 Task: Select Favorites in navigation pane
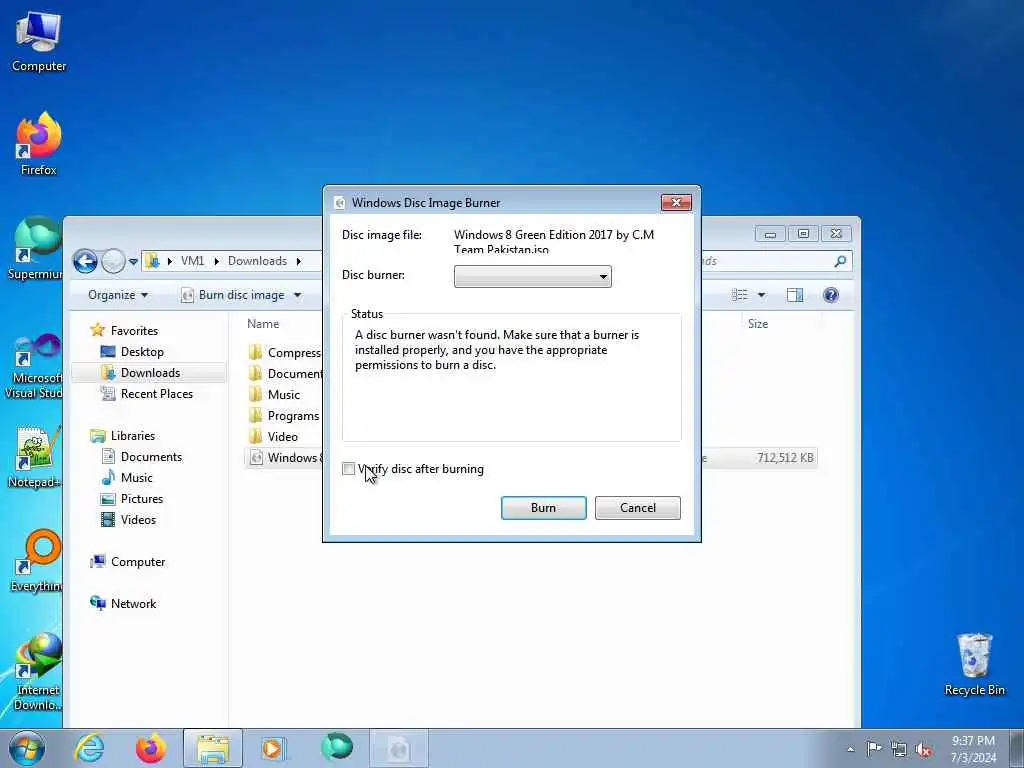pyautogui.click(x=134, y=330)
